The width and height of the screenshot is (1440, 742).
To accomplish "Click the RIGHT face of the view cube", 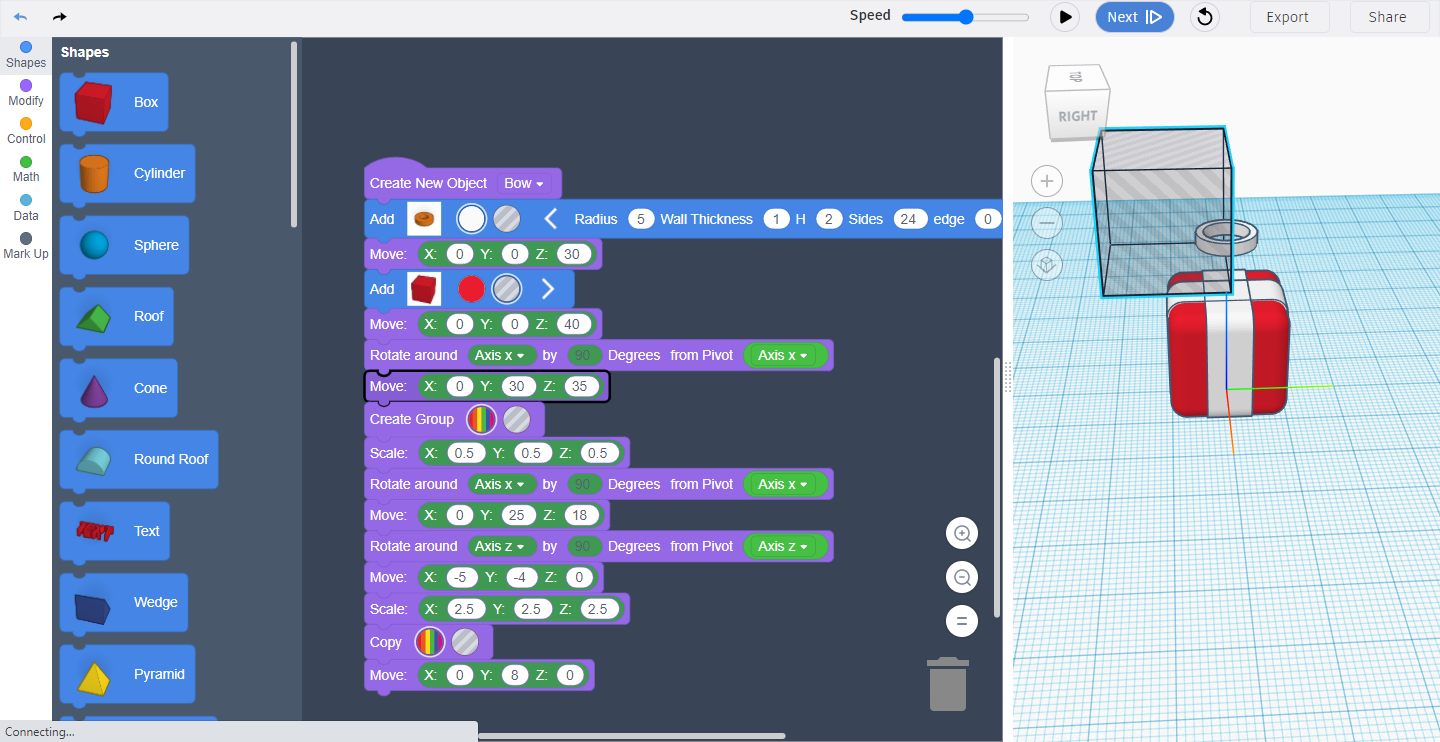I will (1077, 114).
